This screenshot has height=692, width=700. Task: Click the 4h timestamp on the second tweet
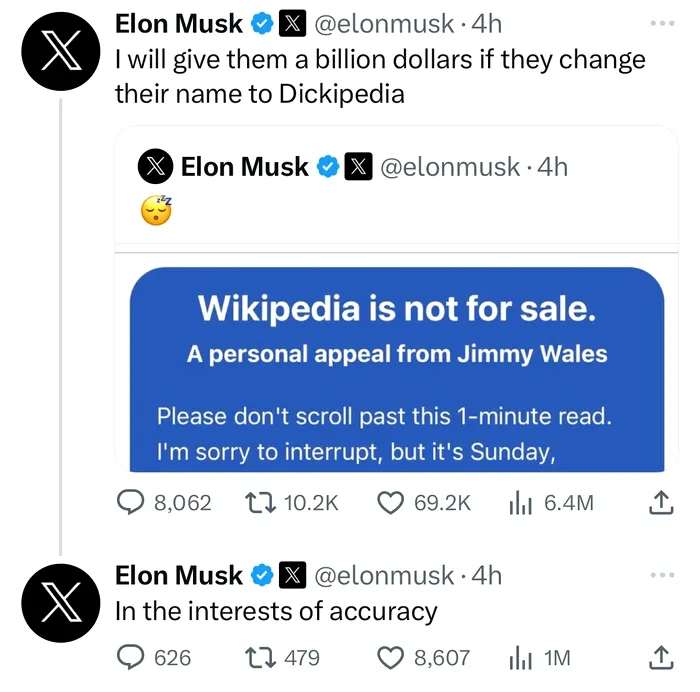tap(487, 576)
